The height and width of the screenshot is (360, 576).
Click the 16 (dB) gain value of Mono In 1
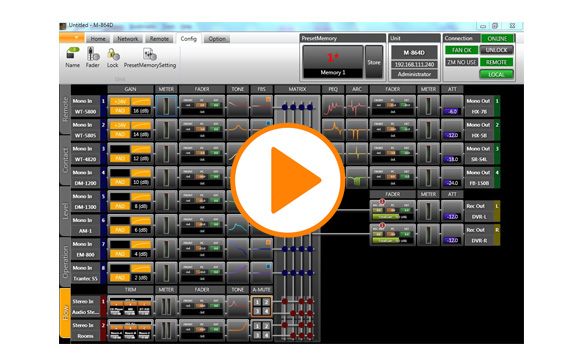[x=141, y=111]
